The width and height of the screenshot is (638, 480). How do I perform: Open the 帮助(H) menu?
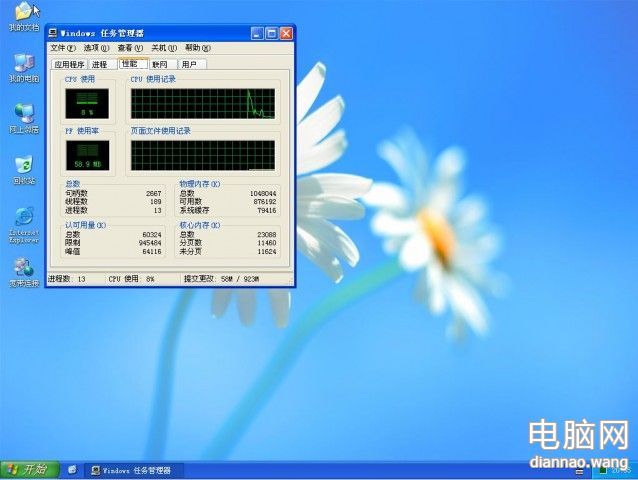193,48
